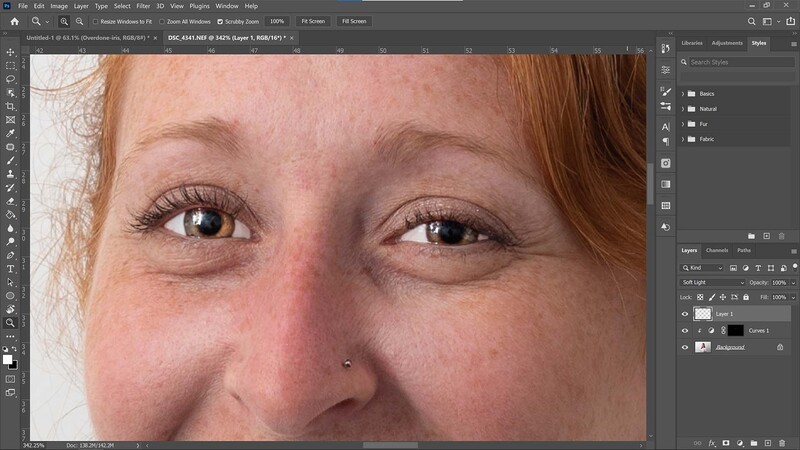Open the Filter menu
This screenshot has width=800, height=450.
[x=143, y=6]
